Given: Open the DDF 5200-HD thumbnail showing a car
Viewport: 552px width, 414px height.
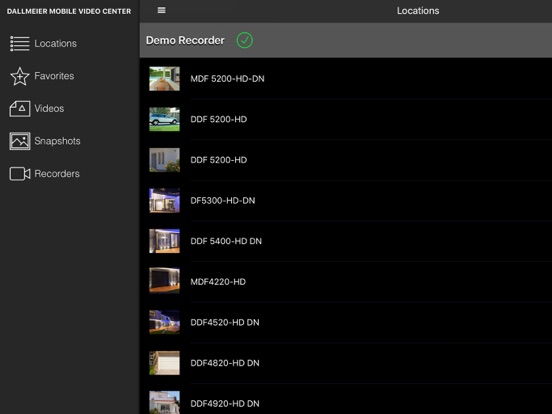Looking at the screenshot, I should (x=164, y=119).
